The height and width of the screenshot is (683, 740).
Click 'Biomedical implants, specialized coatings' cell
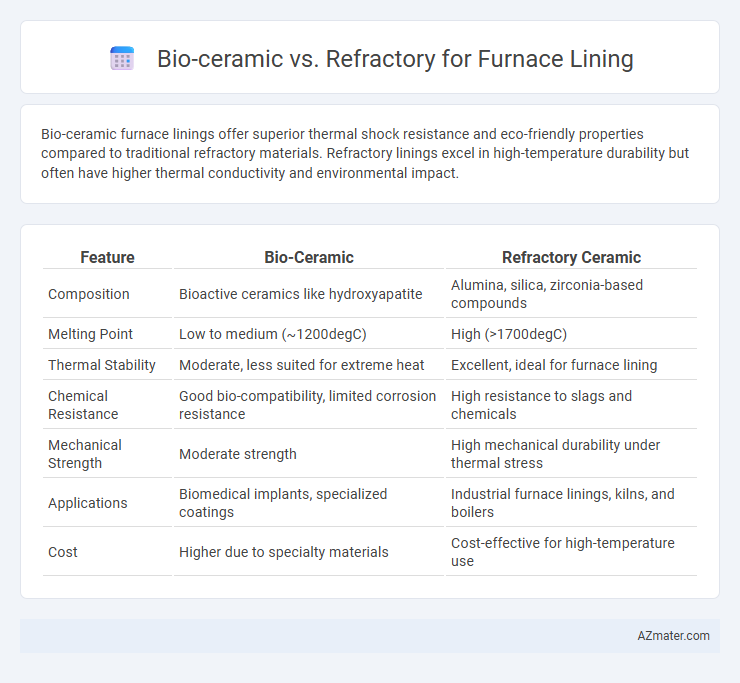pyautogui.click(x=309, y=503)
